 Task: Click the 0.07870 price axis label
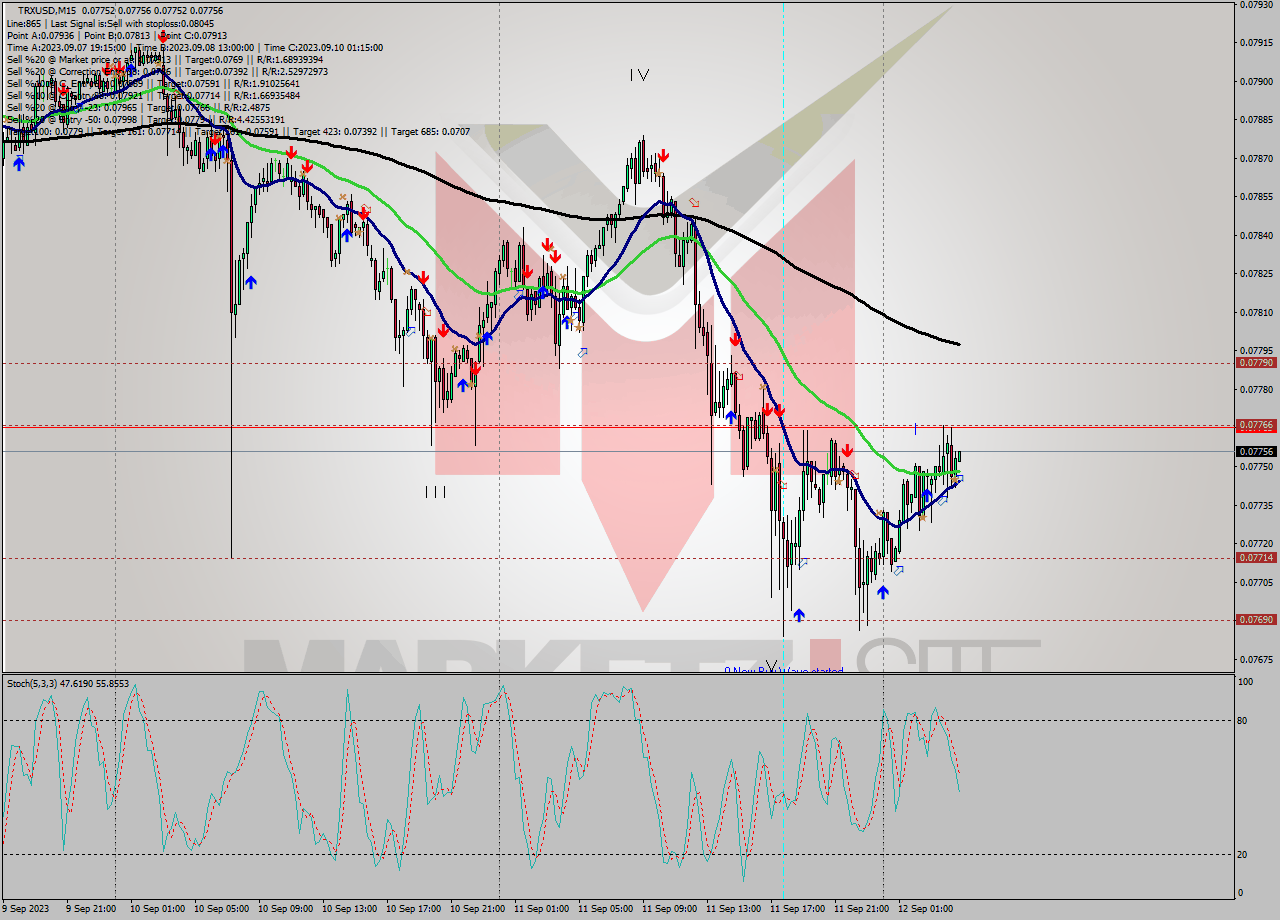point(1256,158)
